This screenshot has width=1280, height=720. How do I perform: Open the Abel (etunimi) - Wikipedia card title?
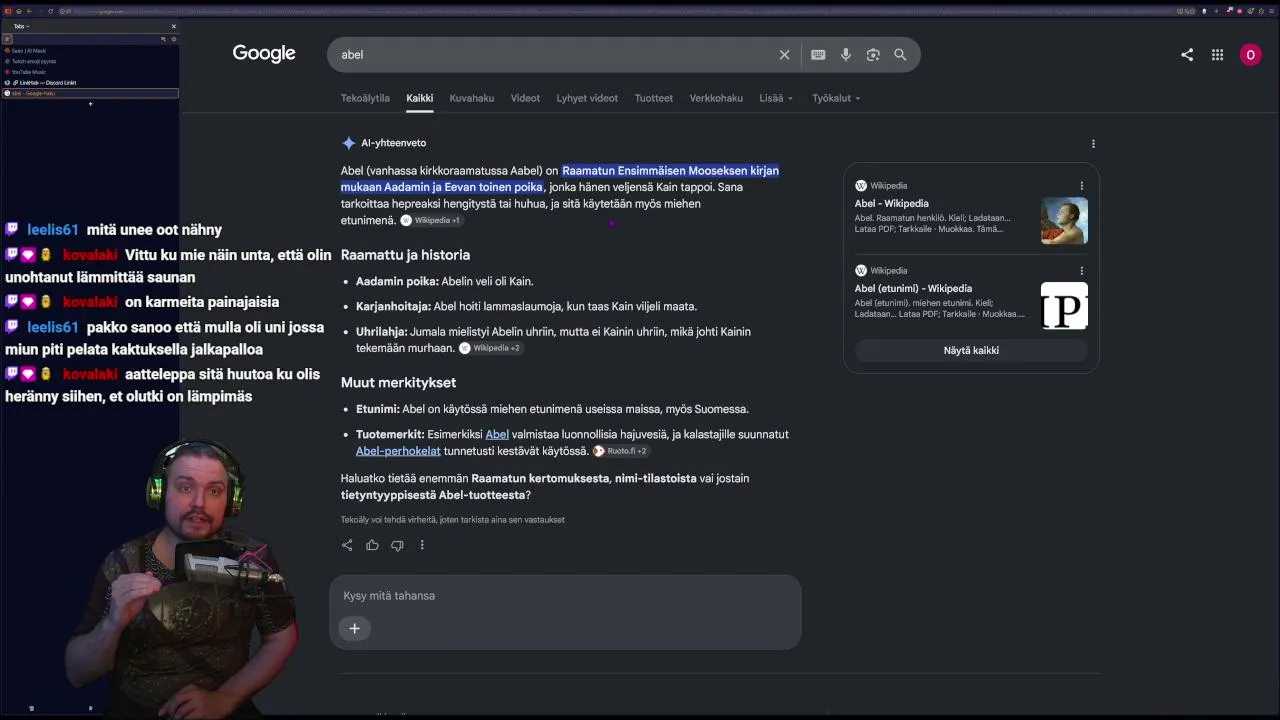[x=913, y=289]
